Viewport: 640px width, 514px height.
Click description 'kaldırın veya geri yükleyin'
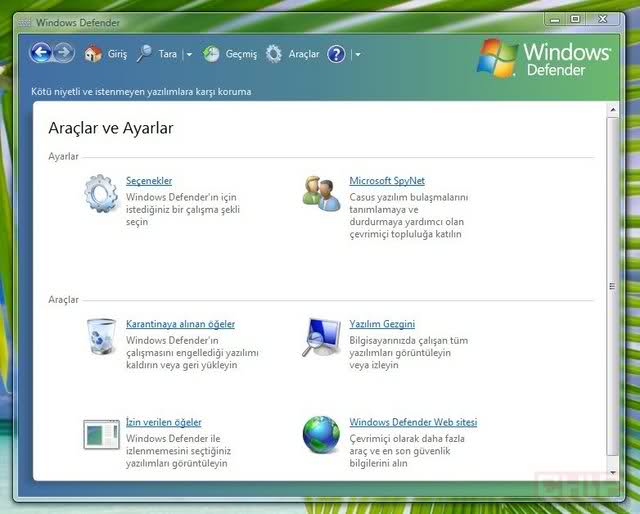point(181,365)
